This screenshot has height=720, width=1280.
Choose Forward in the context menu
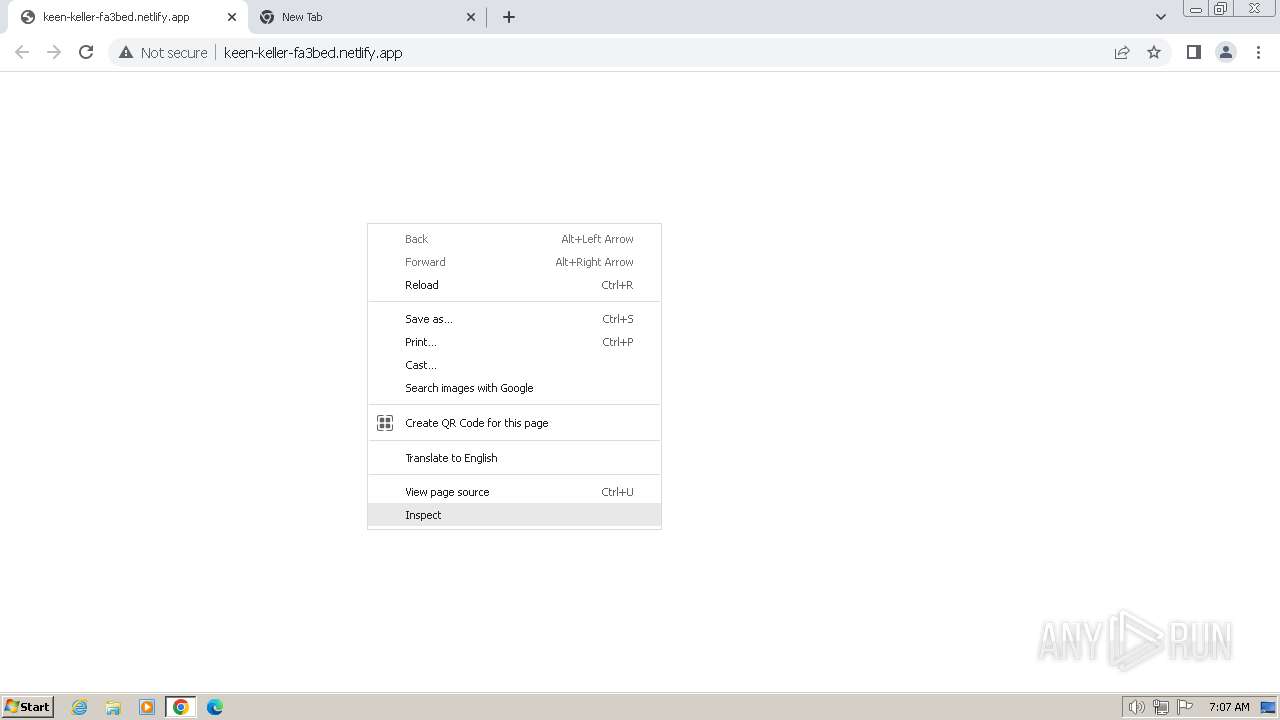[x=514, y=262]
